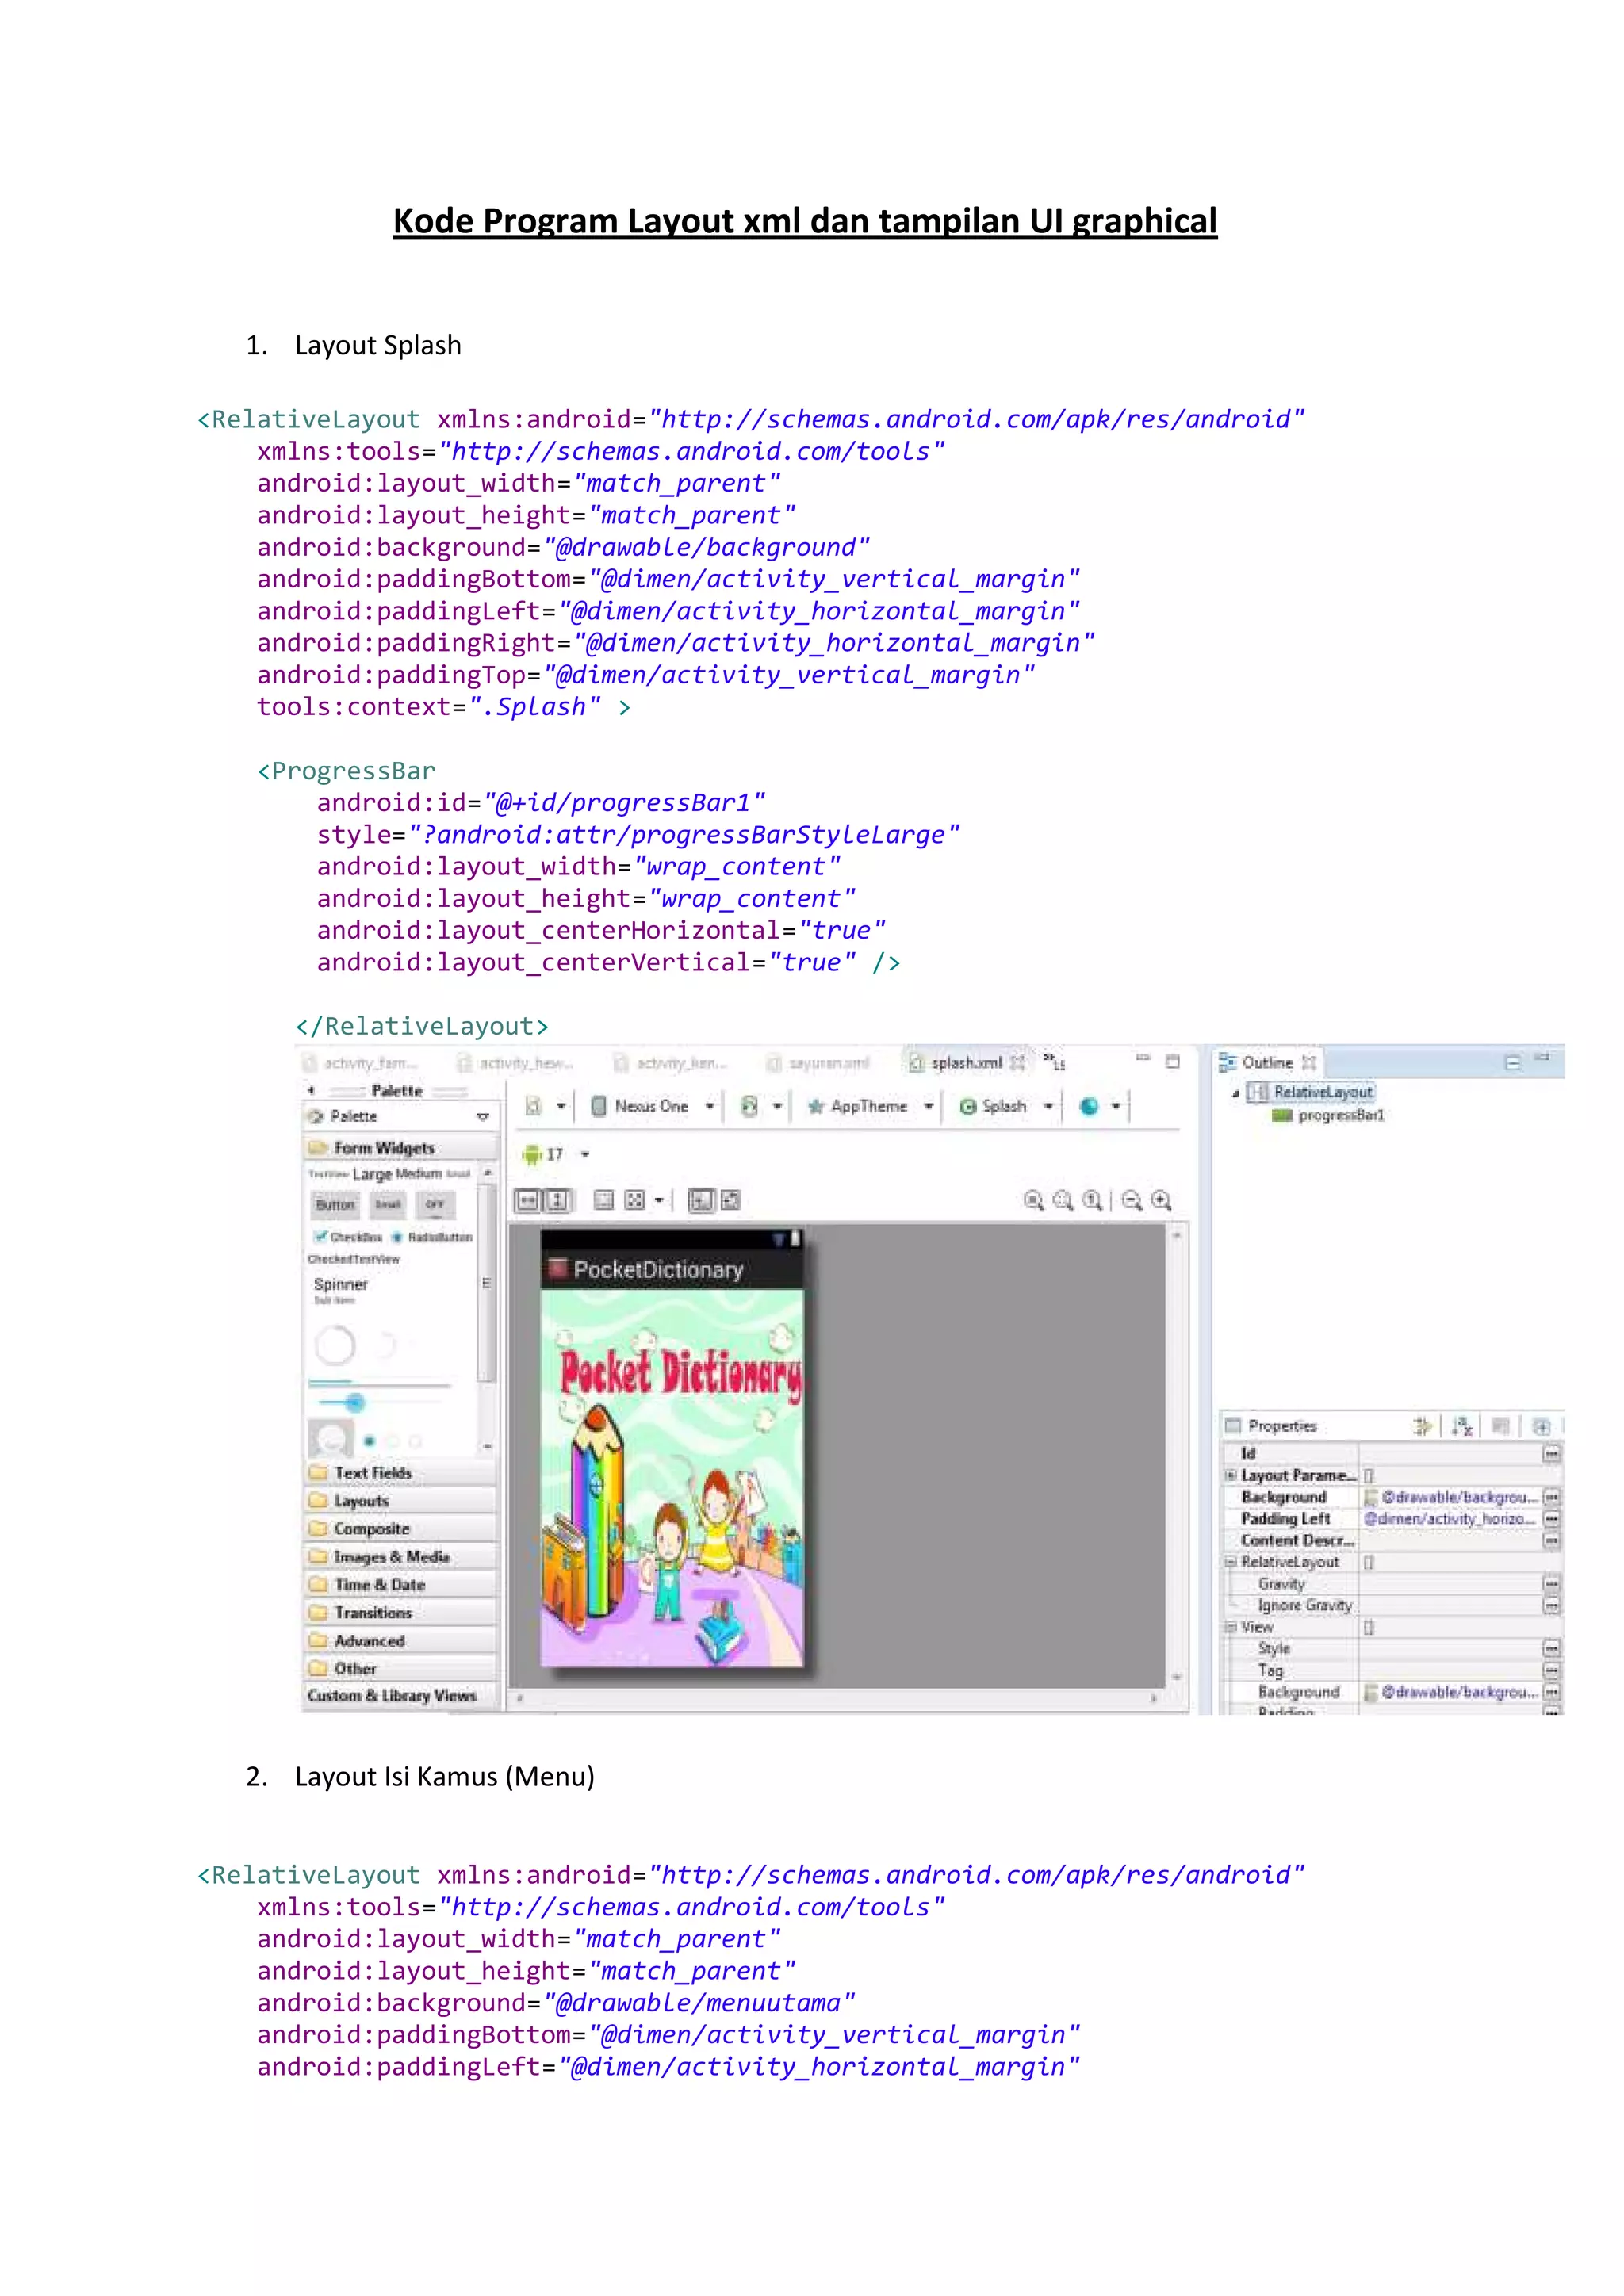This screenshot has width=1624, height=2296.
Task: Click the OFF toggle button widget in the palette
Action: click(435, 1205)
